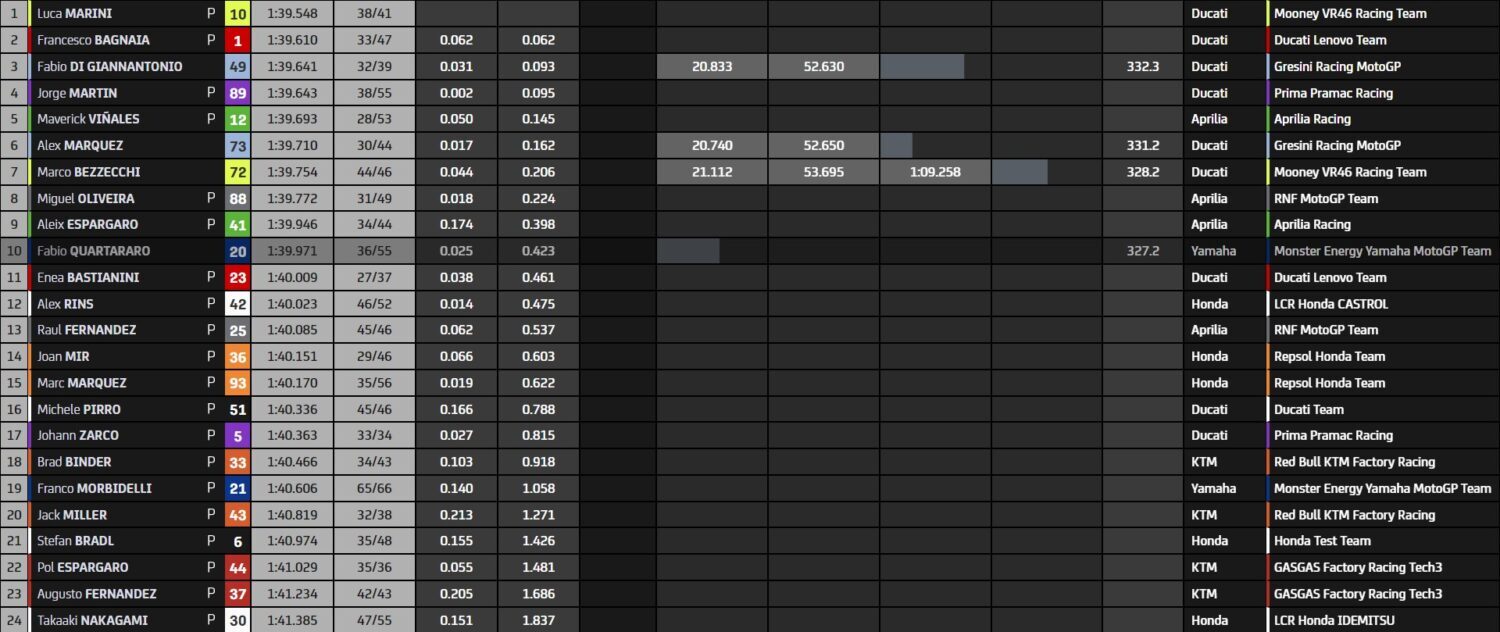Click Takaaki Nakagami's number 30 badge
The image size is (1500, 632).
pyautogui.click(x=238, y=620)
